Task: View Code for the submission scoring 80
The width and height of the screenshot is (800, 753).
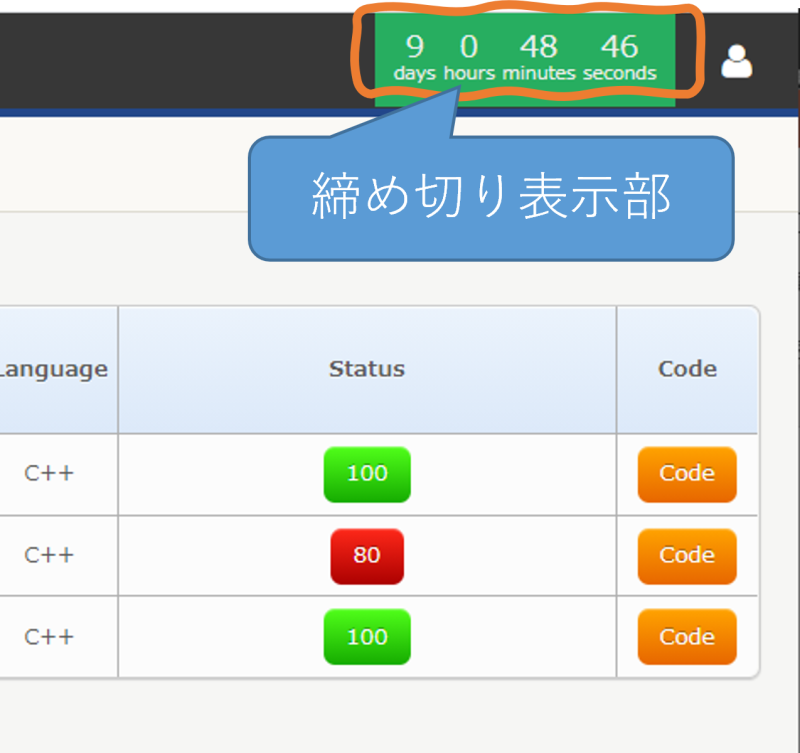Action: point(687,556)
